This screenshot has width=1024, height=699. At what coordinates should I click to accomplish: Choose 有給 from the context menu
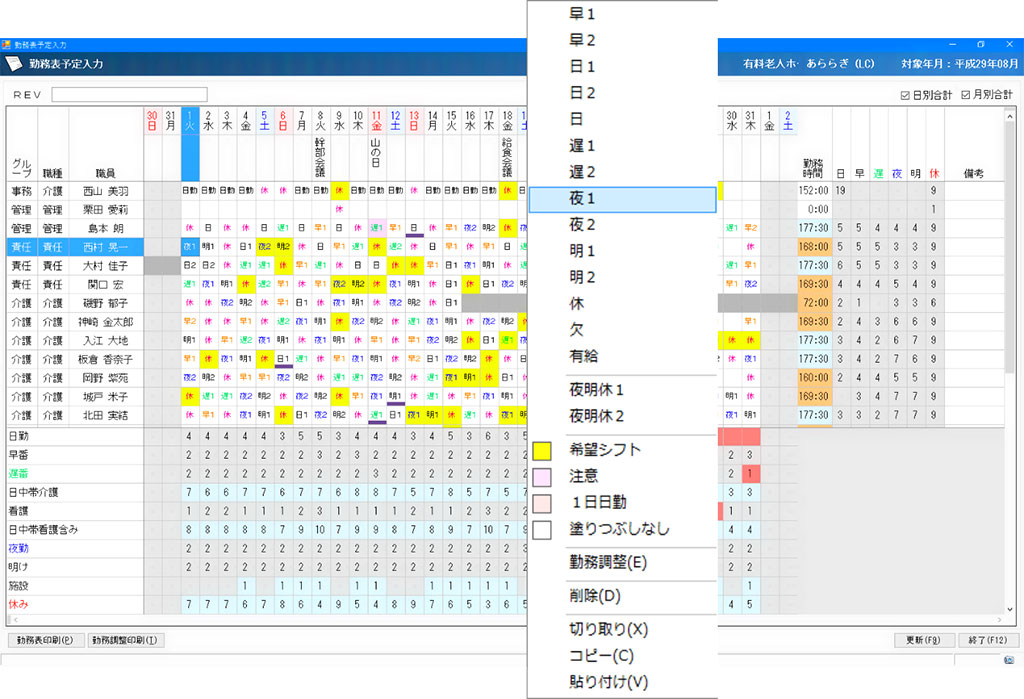(622, 356)
